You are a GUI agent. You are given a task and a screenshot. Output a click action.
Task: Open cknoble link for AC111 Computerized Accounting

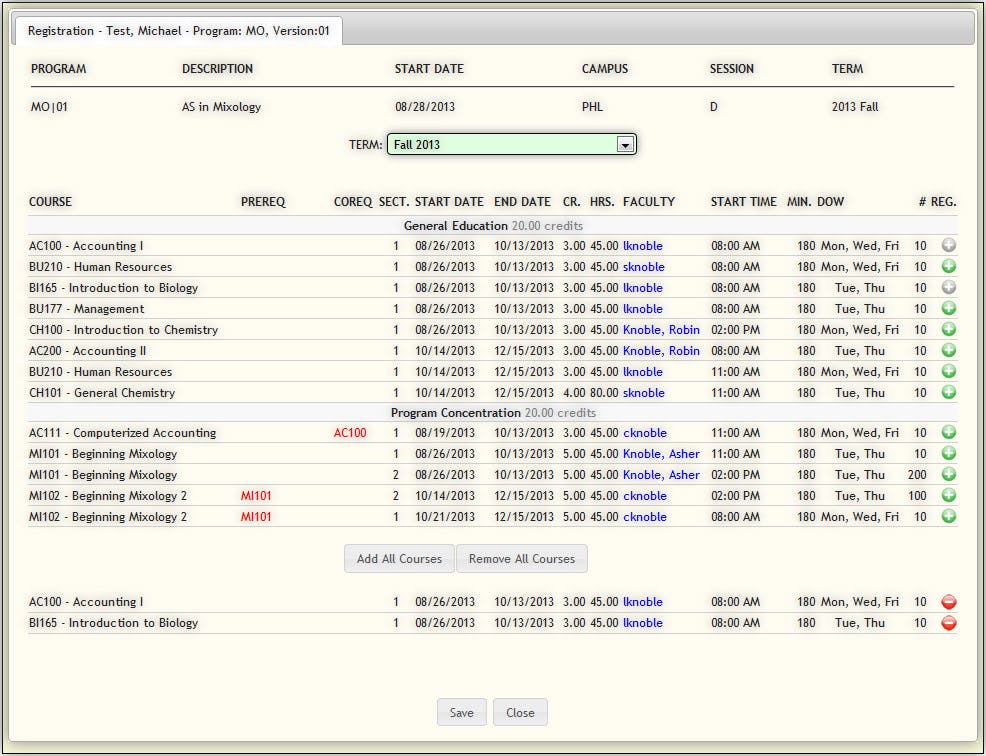pos(645,433)
